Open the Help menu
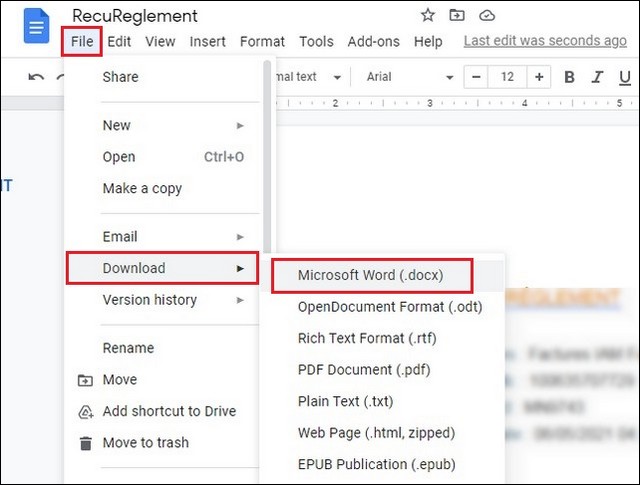Image resolution: width=640 pixels, height=485 pixels. pos(428,41)
